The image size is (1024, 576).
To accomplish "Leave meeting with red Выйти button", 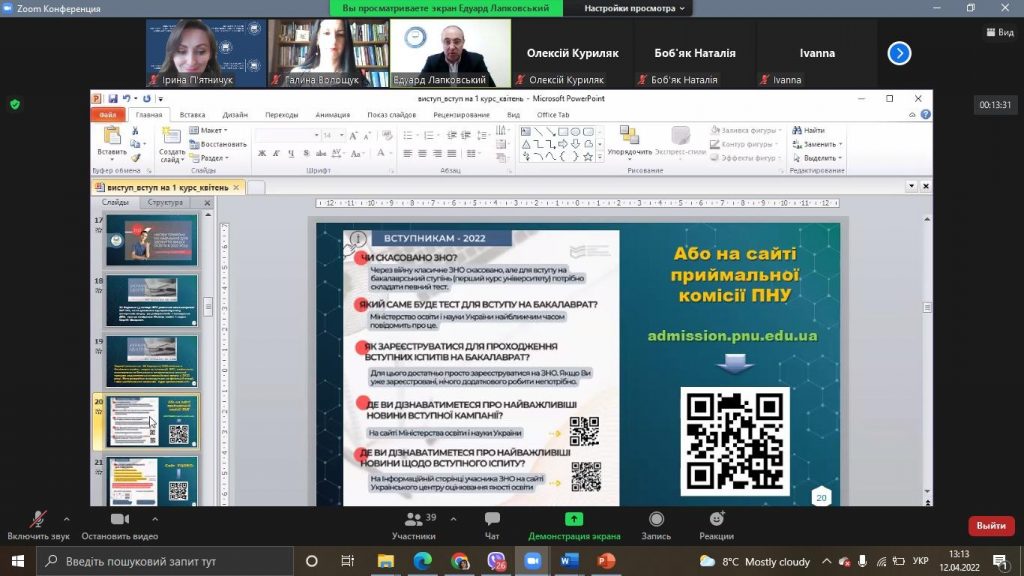I will (991, 526).
